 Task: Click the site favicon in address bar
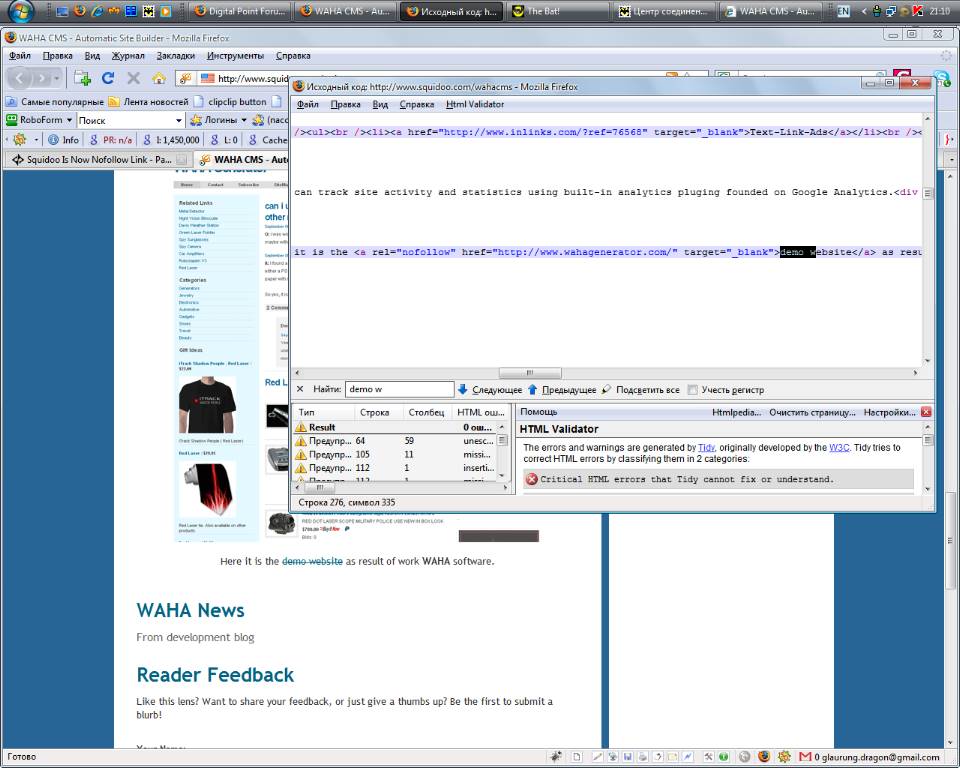tap(186, 78)
